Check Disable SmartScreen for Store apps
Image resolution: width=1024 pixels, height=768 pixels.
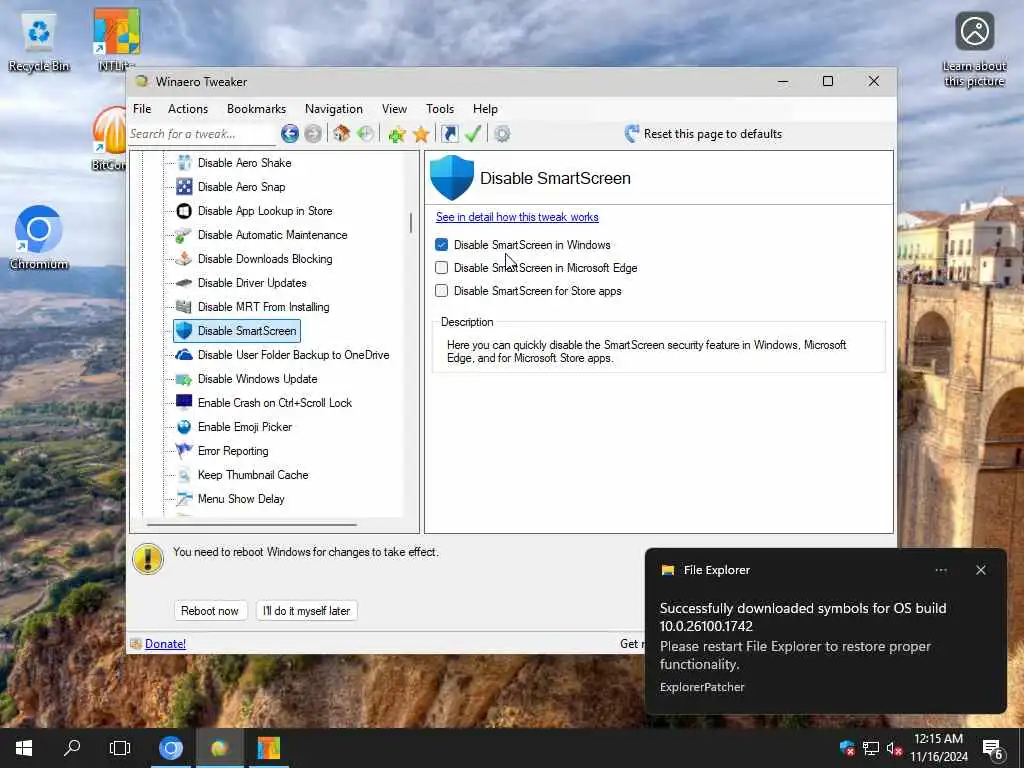pyautogui.click(x=441, y=291)
